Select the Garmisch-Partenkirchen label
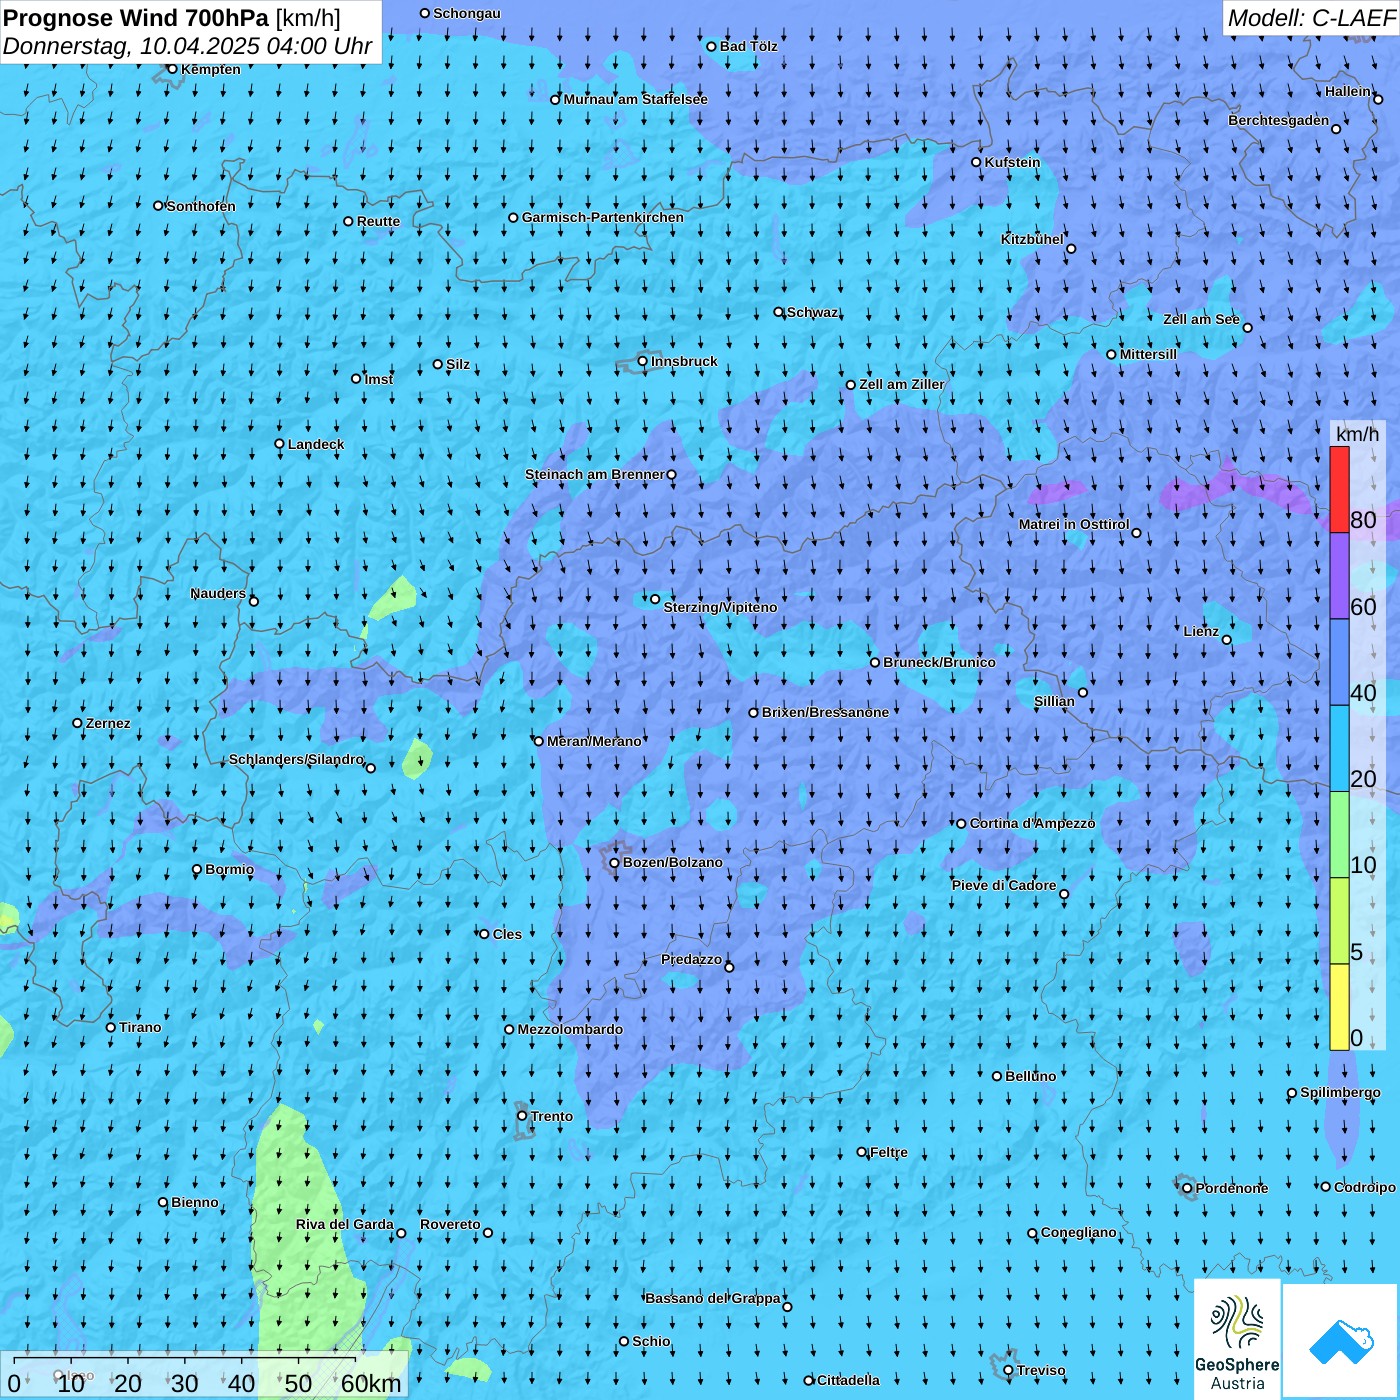1400x1400 pixels. (x=603, y=217)
